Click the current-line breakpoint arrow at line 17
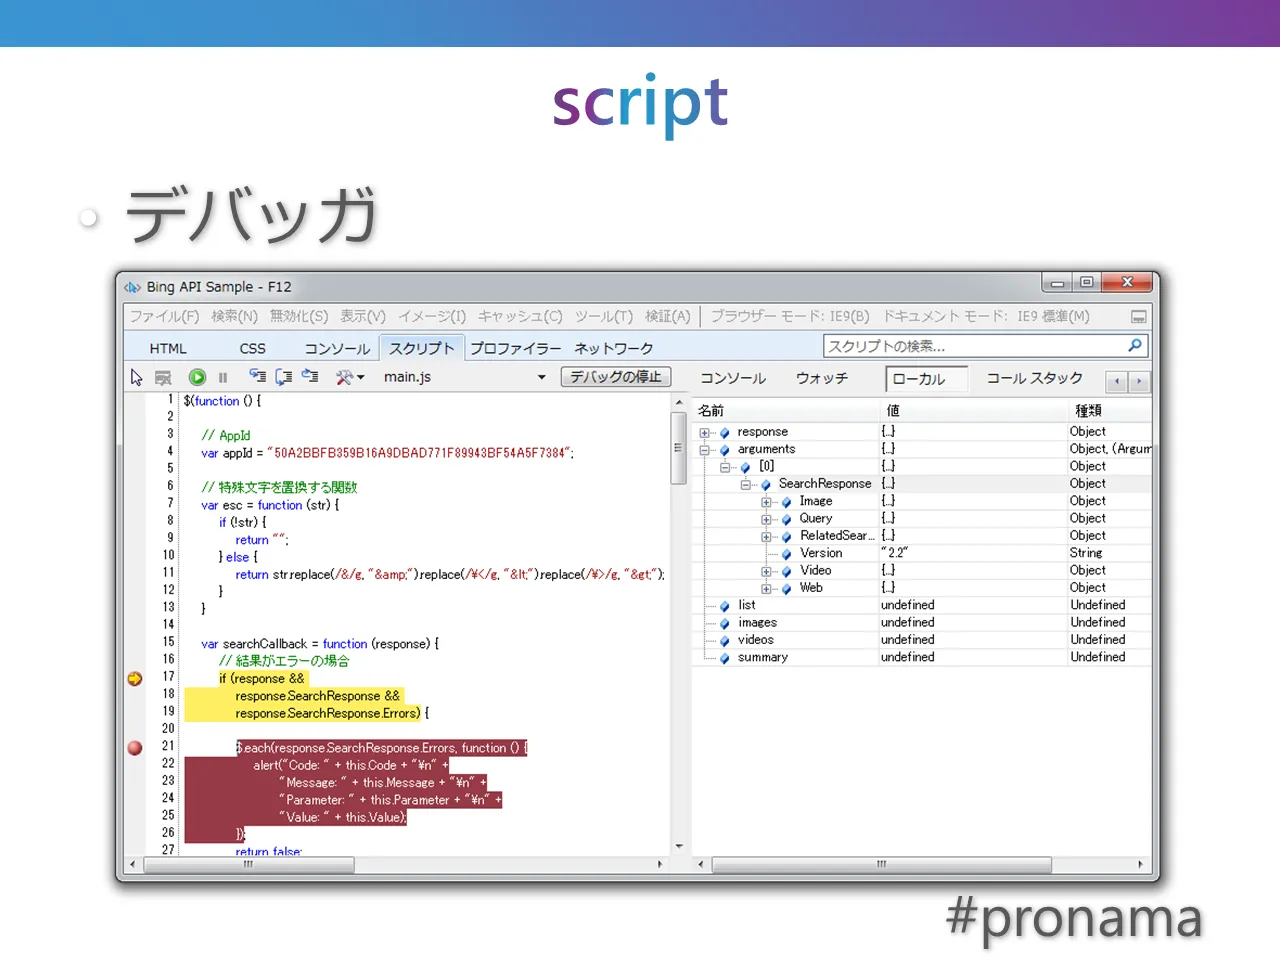Viewport: 1280px width, 960px height. click(x=135, y=678)
